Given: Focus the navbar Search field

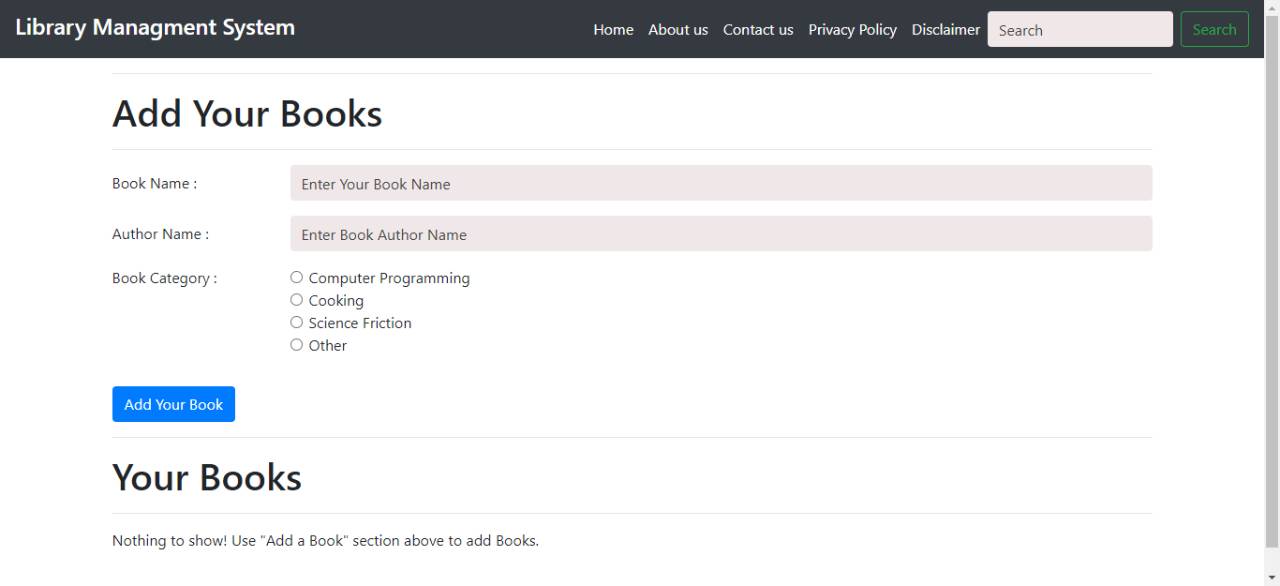Looking at the screenshot, I should (x=1080, y=30).
